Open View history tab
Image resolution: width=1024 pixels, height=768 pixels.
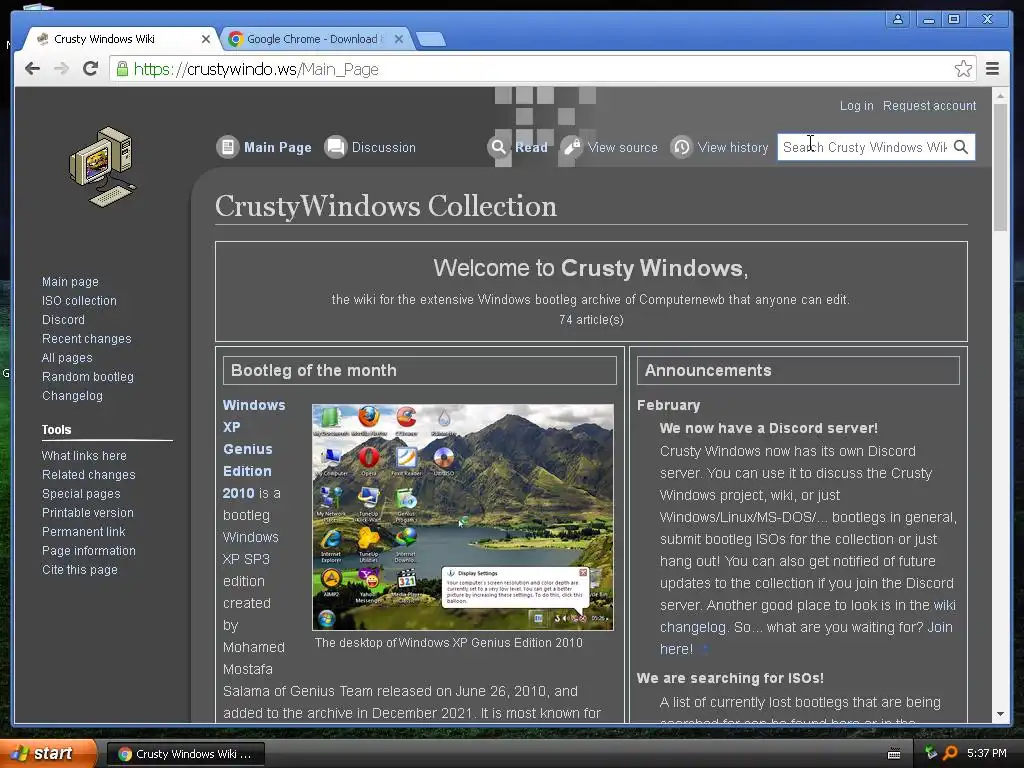[733, 148]
